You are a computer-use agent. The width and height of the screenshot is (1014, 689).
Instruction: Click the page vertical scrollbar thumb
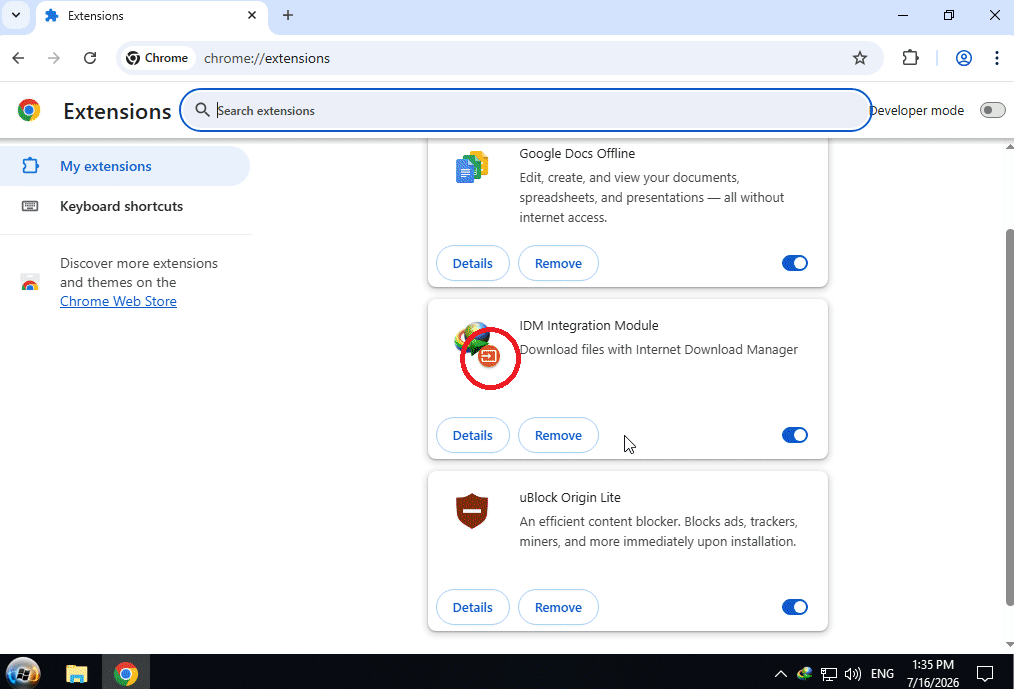[1009, 417]
